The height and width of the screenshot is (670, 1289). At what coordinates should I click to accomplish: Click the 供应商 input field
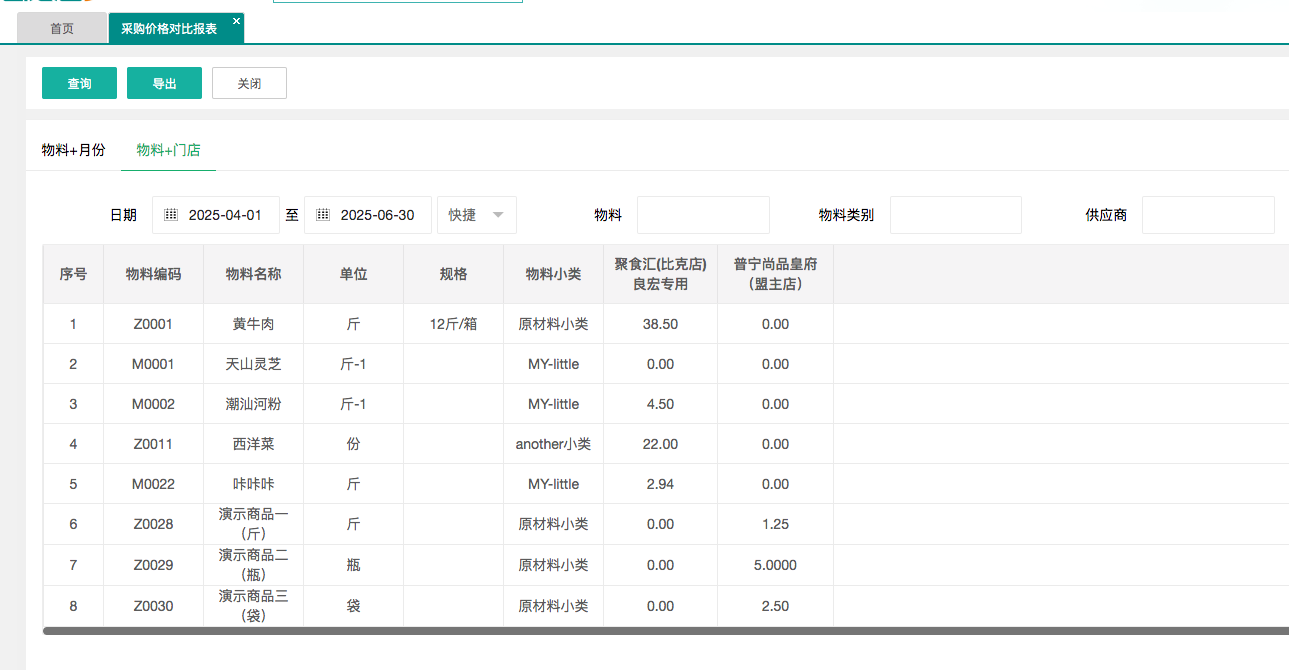[1207, 215]
